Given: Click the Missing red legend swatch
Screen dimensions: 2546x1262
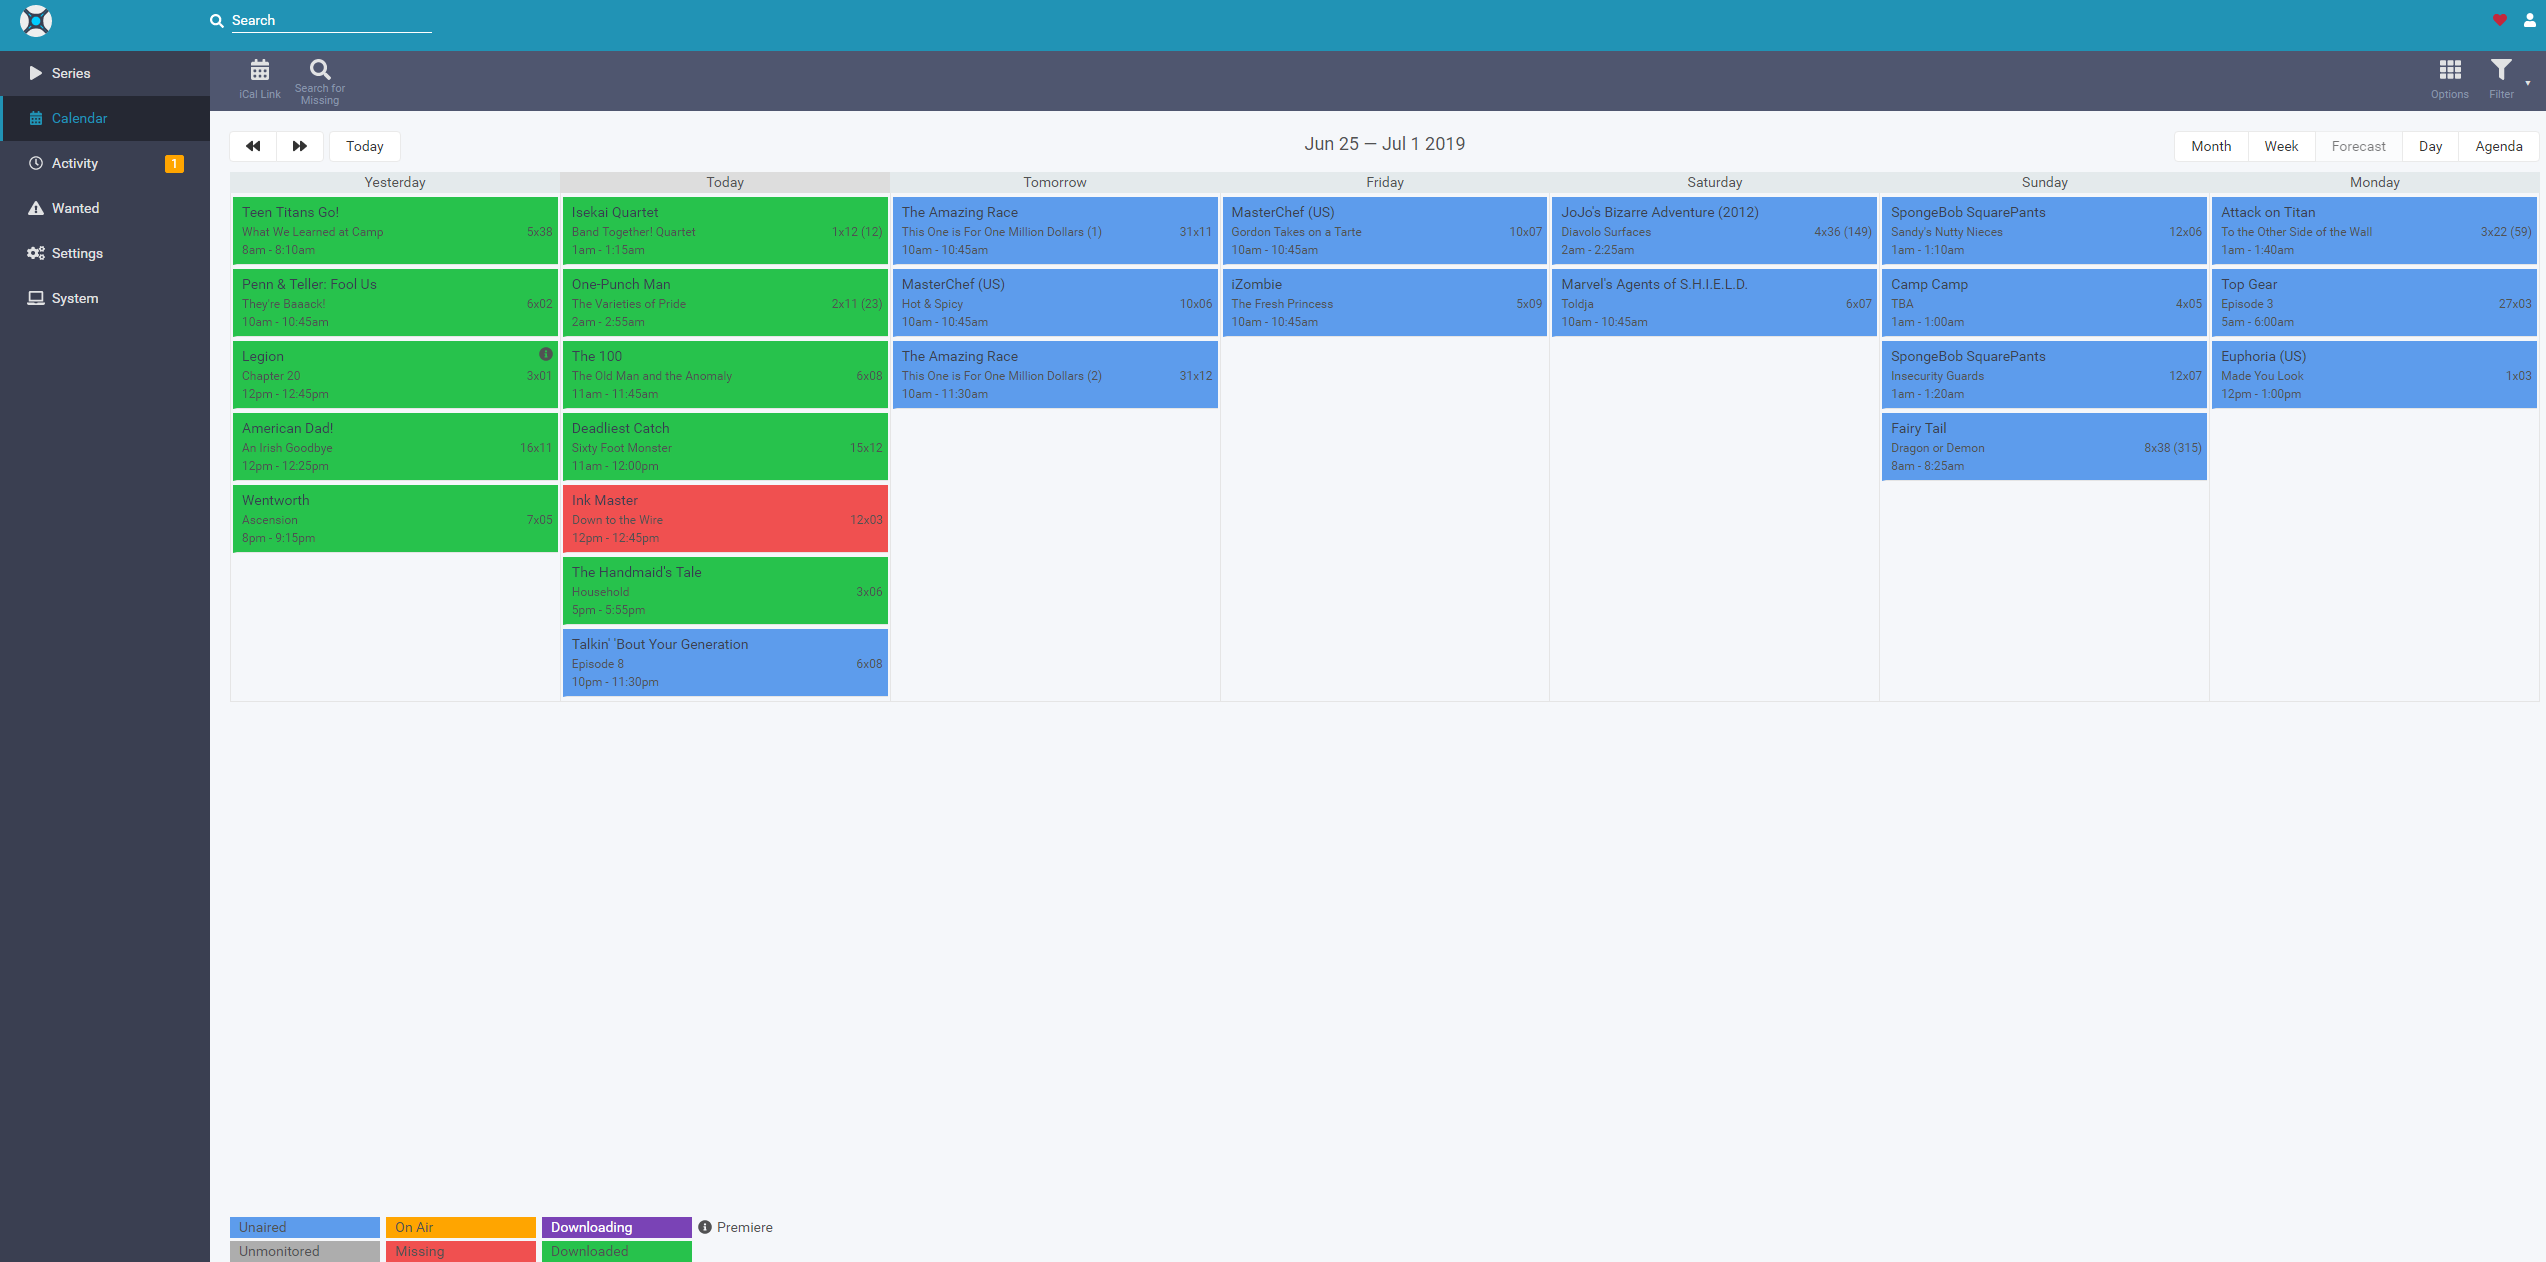Looking at the screenshot, I should coord(461,1251).
